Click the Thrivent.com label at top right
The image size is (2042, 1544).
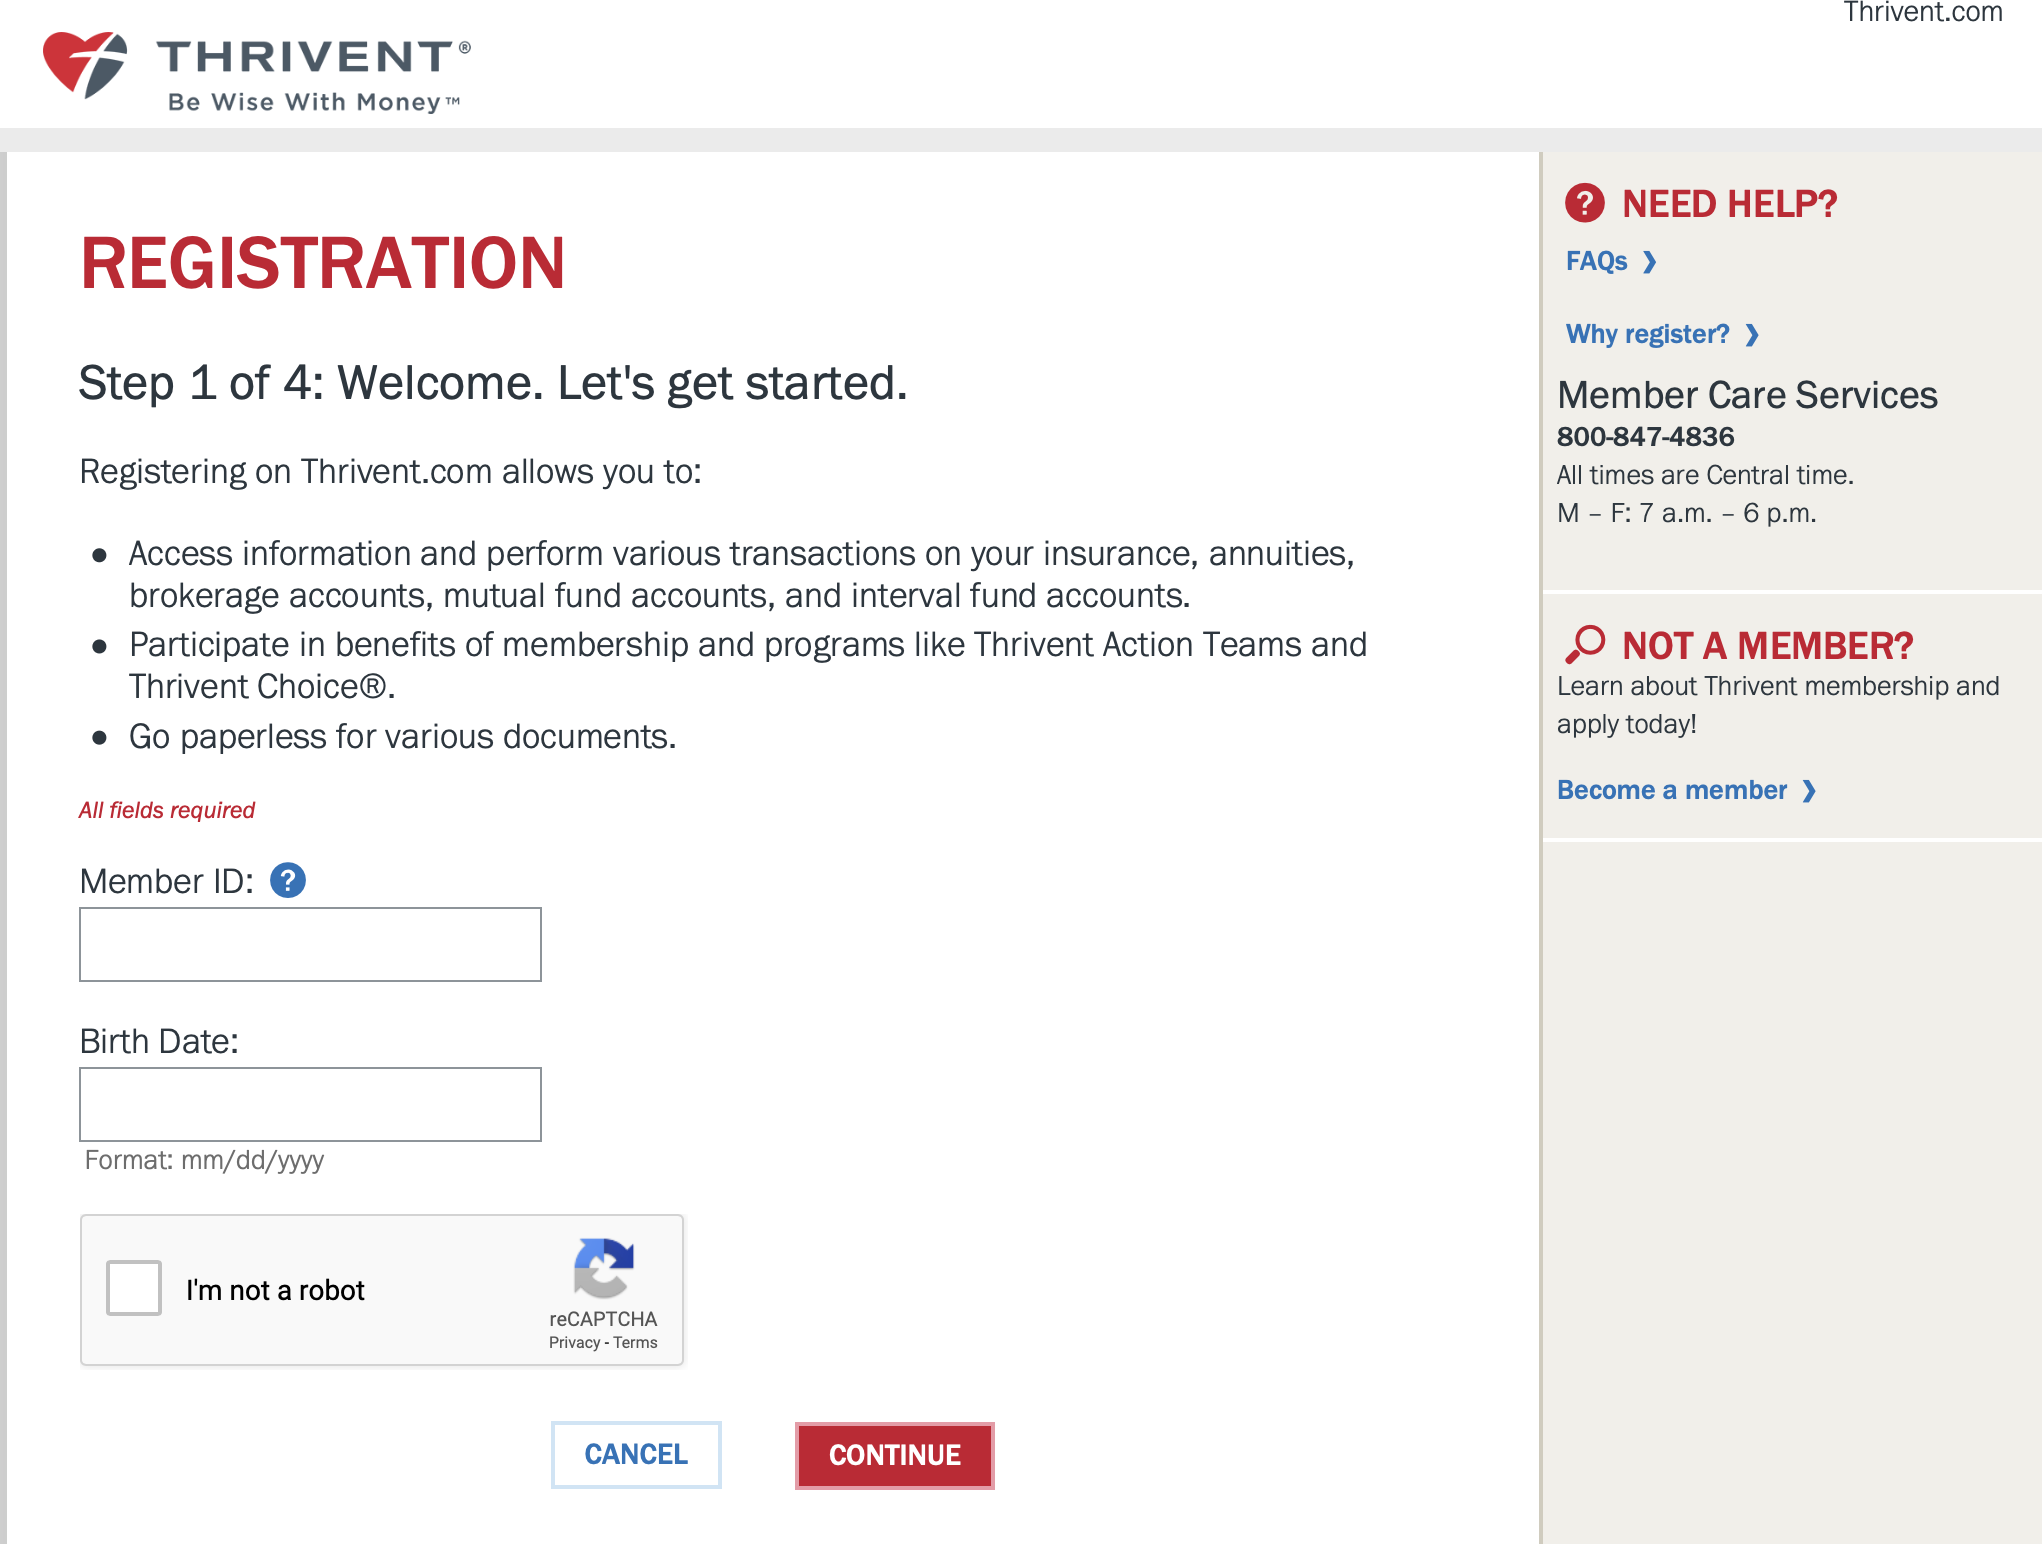(1925, 14)
